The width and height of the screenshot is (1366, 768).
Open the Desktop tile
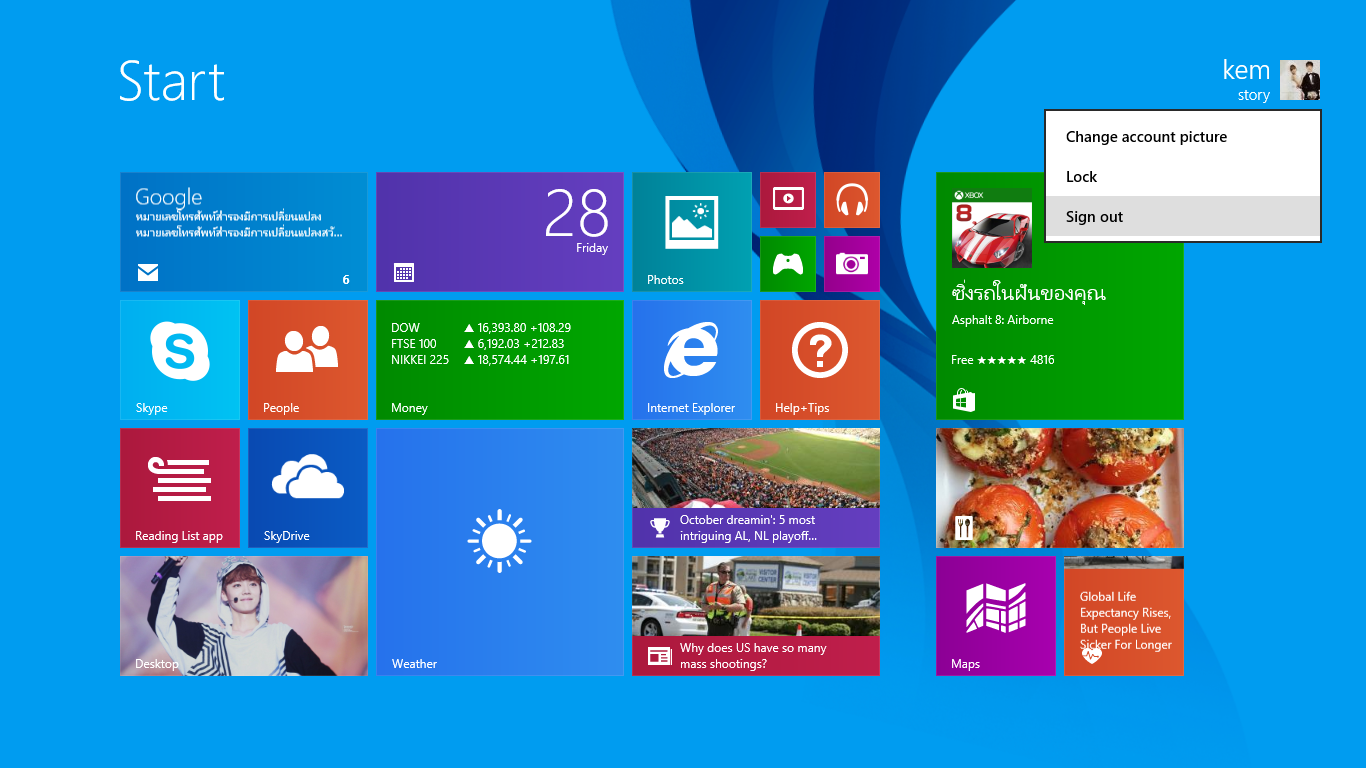tap(244, 616)
